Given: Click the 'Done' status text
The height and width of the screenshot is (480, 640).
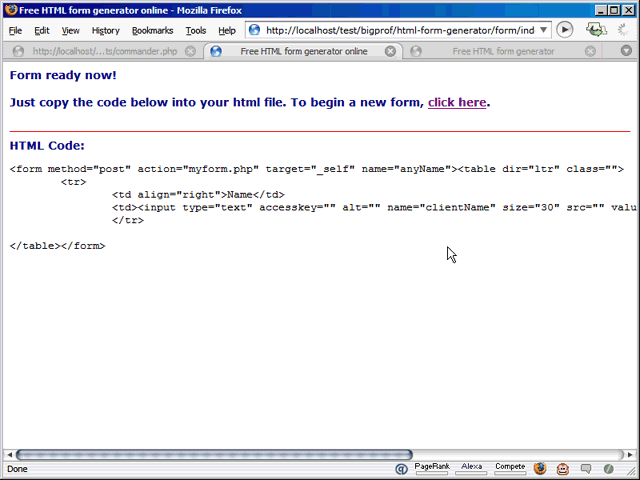Looking at the screenshot, I should tap(17, 469).
